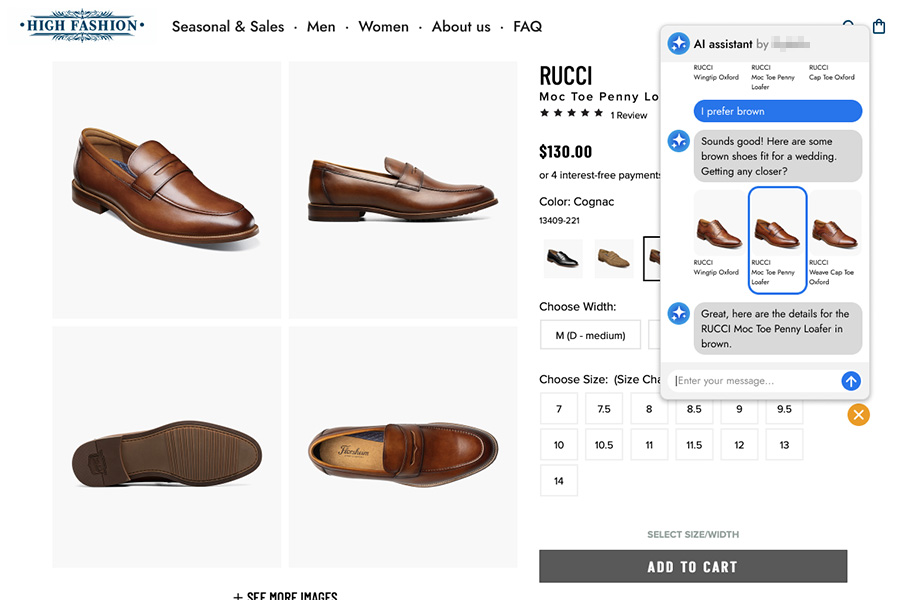Screen dimensions: 900x600
Task: Select the tan suede color swatch
Action: 614,258
